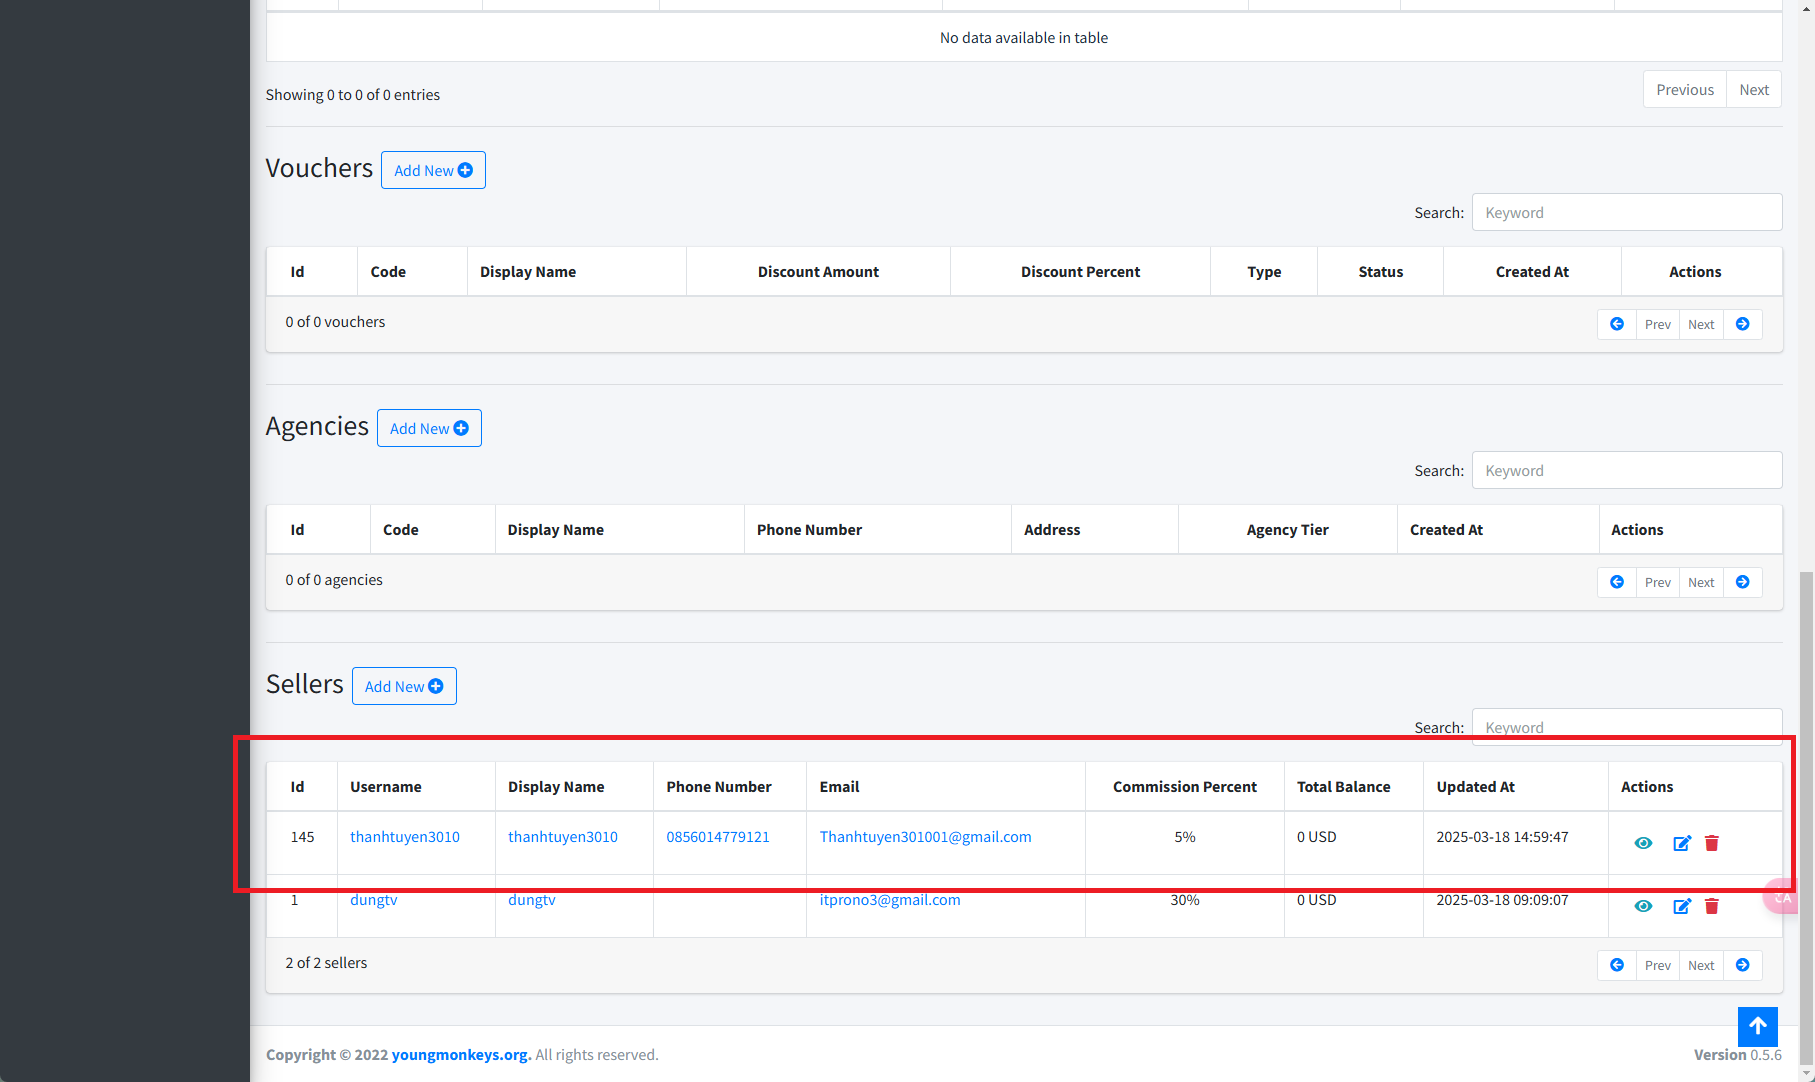
Task: Select timestamp 2025-03-18 09:09:07
Action: [x=1502, y=900]
